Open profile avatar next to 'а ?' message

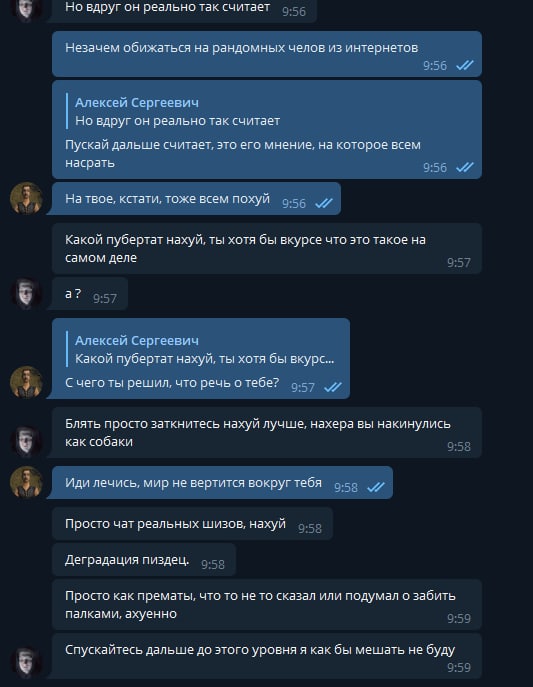pyautogui.click(x=26, y=294)
